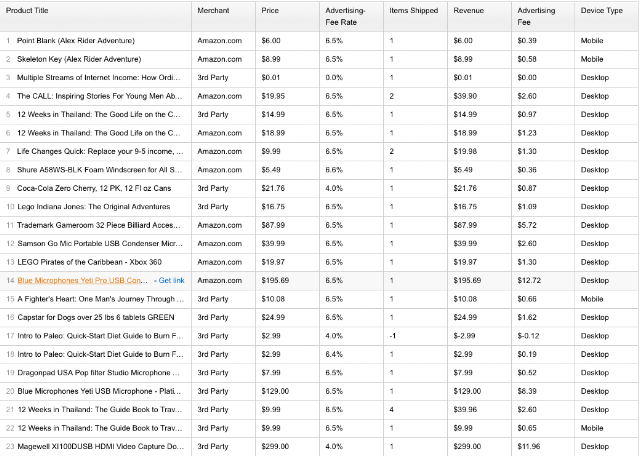Image resolution: width=640 pixels, height=456 pixels.
Task: Select Point Blank (Alex Rider Adventure) row
Action: [320, 41]
